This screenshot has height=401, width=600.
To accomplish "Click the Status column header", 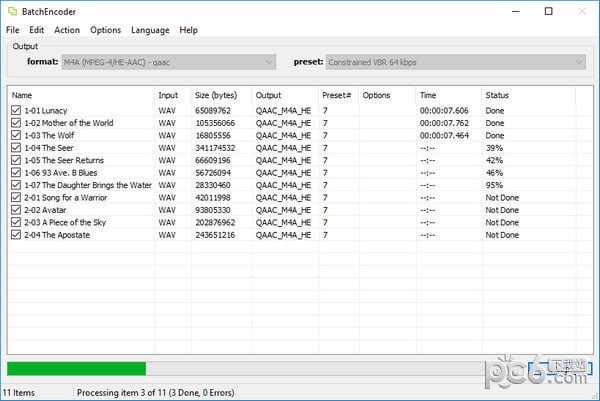I will pyautogui.click(x=535, y=95).
